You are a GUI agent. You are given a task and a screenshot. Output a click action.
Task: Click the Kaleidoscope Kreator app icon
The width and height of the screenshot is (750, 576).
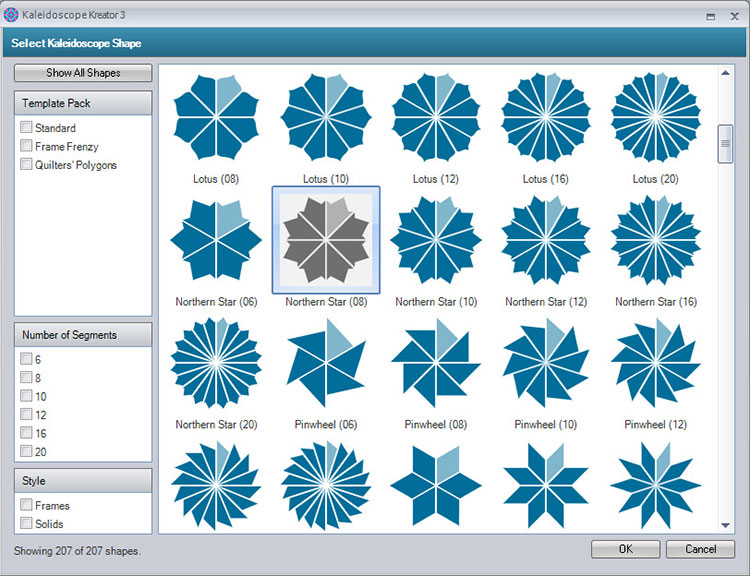[x=11, y=15]
